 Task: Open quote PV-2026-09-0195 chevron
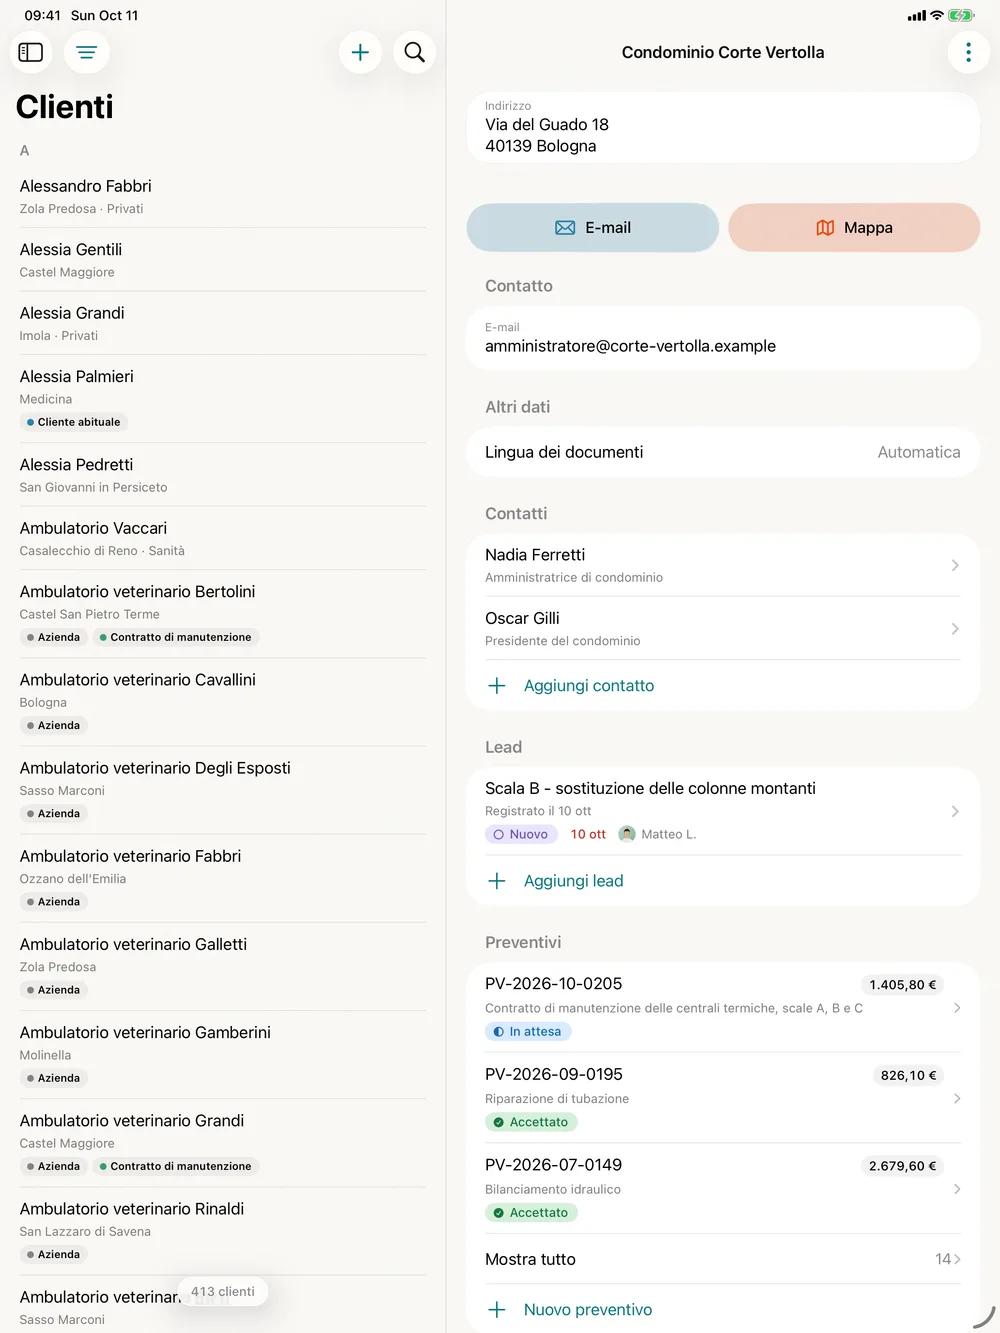click(957, 1098)
